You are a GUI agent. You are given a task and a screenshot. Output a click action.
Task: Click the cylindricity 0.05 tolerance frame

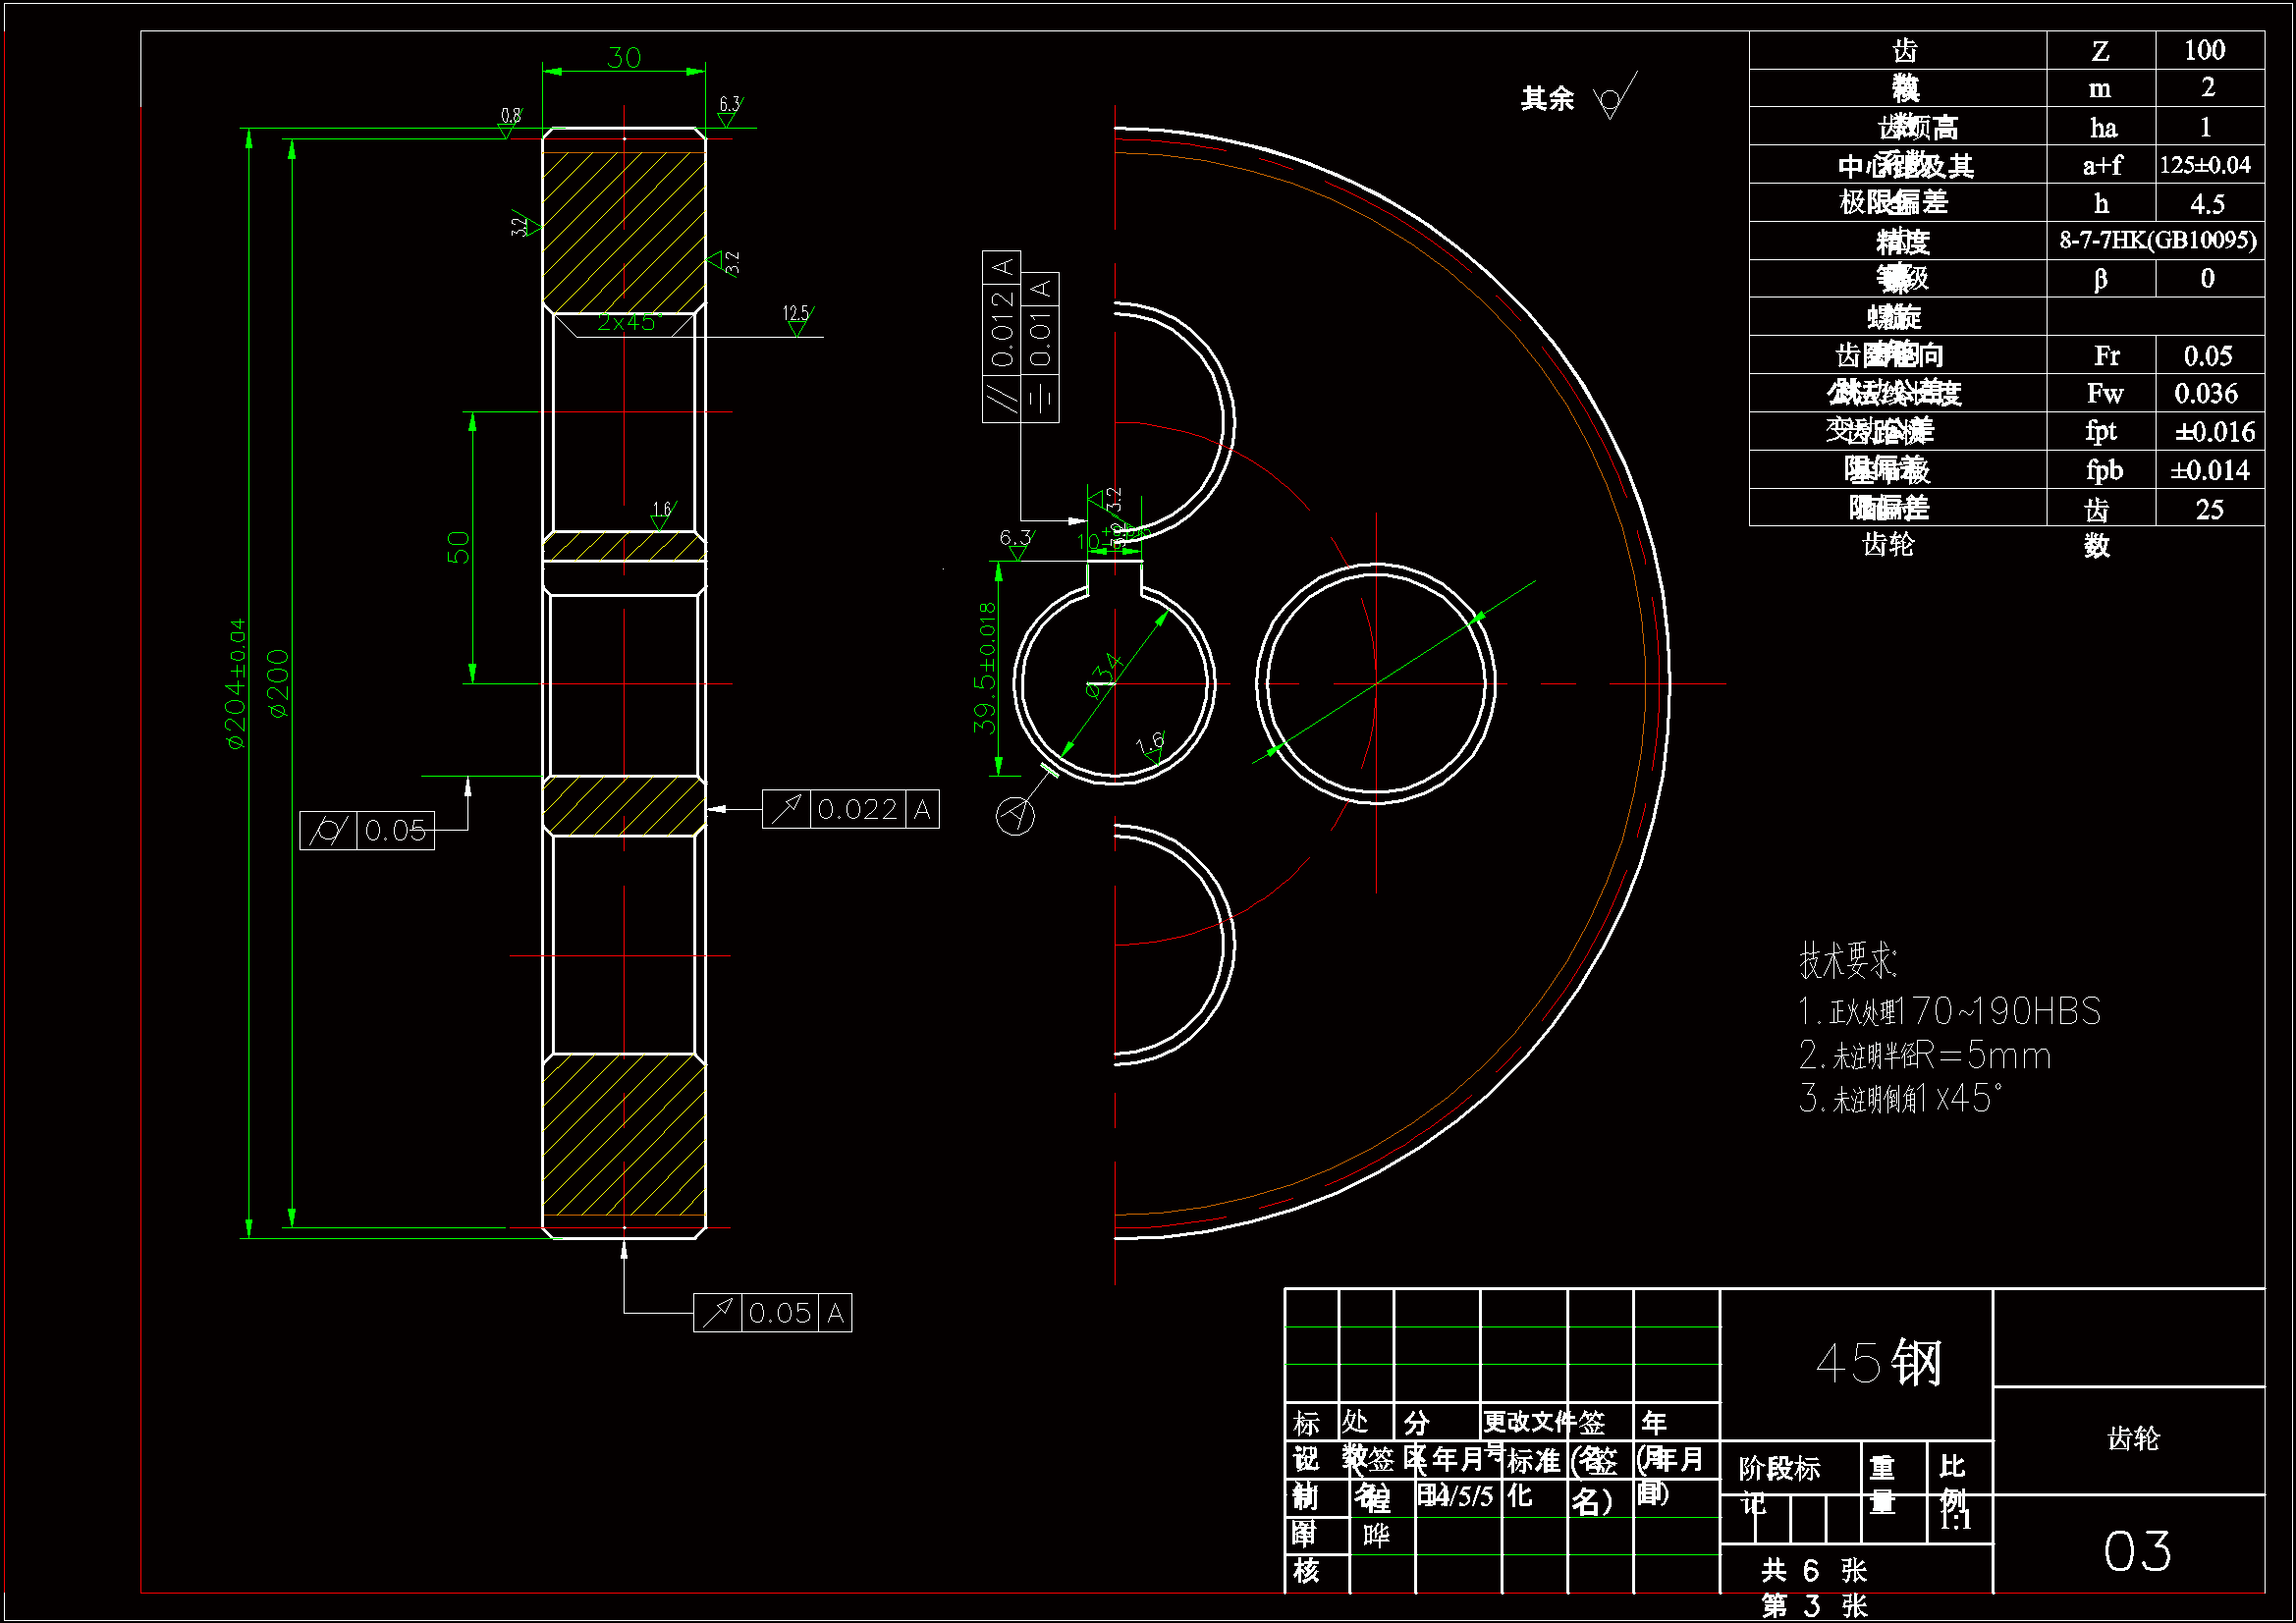click(x=367, y=830)
